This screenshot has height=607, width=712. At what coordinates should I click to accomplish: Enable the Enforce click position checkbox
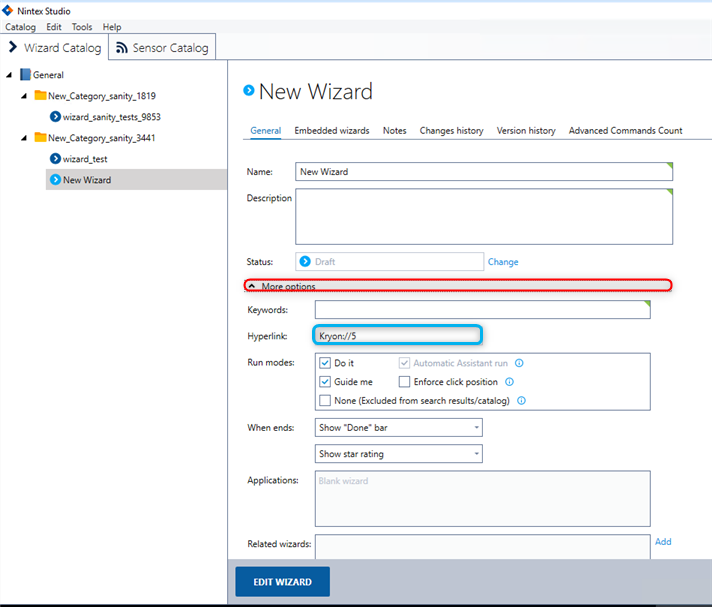tap(404, 382)
